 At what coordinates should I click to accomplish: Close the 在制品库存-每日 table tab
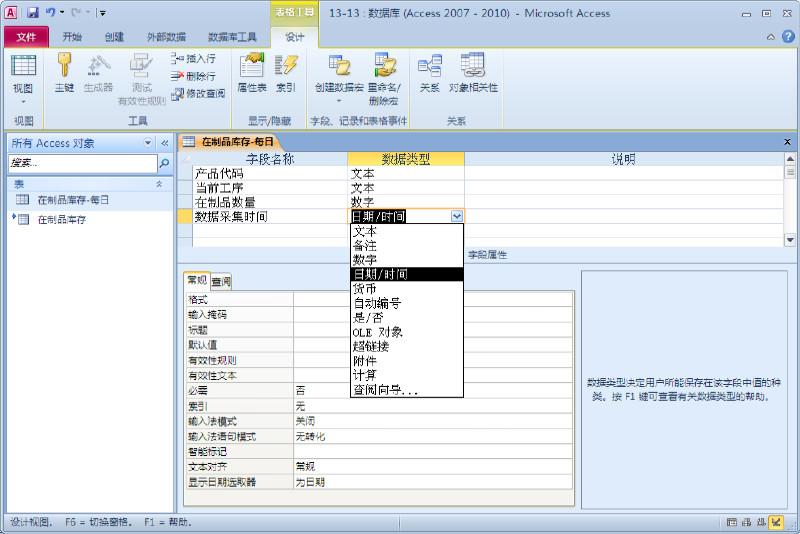click(787, 142)
